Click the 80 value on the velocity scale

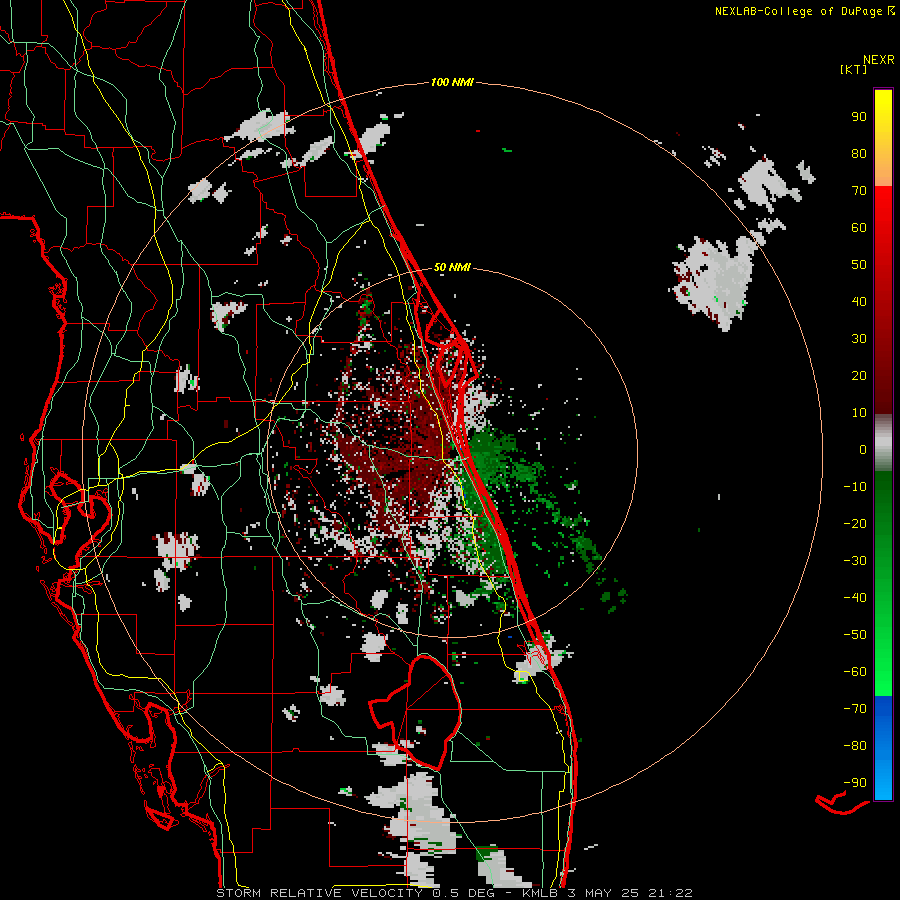859,153
